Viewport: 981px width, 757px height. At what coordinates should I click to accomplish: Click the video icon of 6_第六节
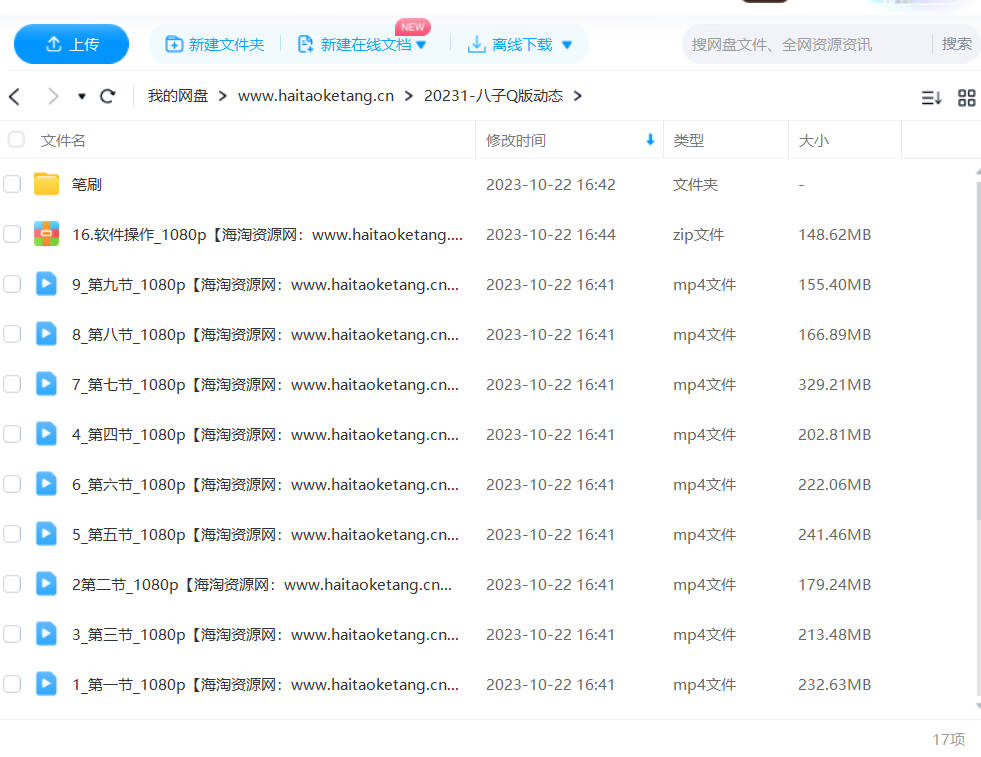46,484
